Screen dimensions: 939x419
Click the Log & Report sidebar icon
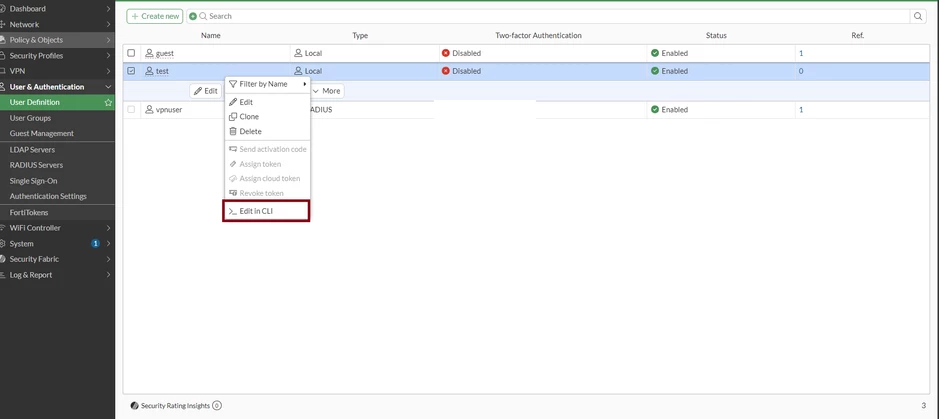[x=2, y=275]
